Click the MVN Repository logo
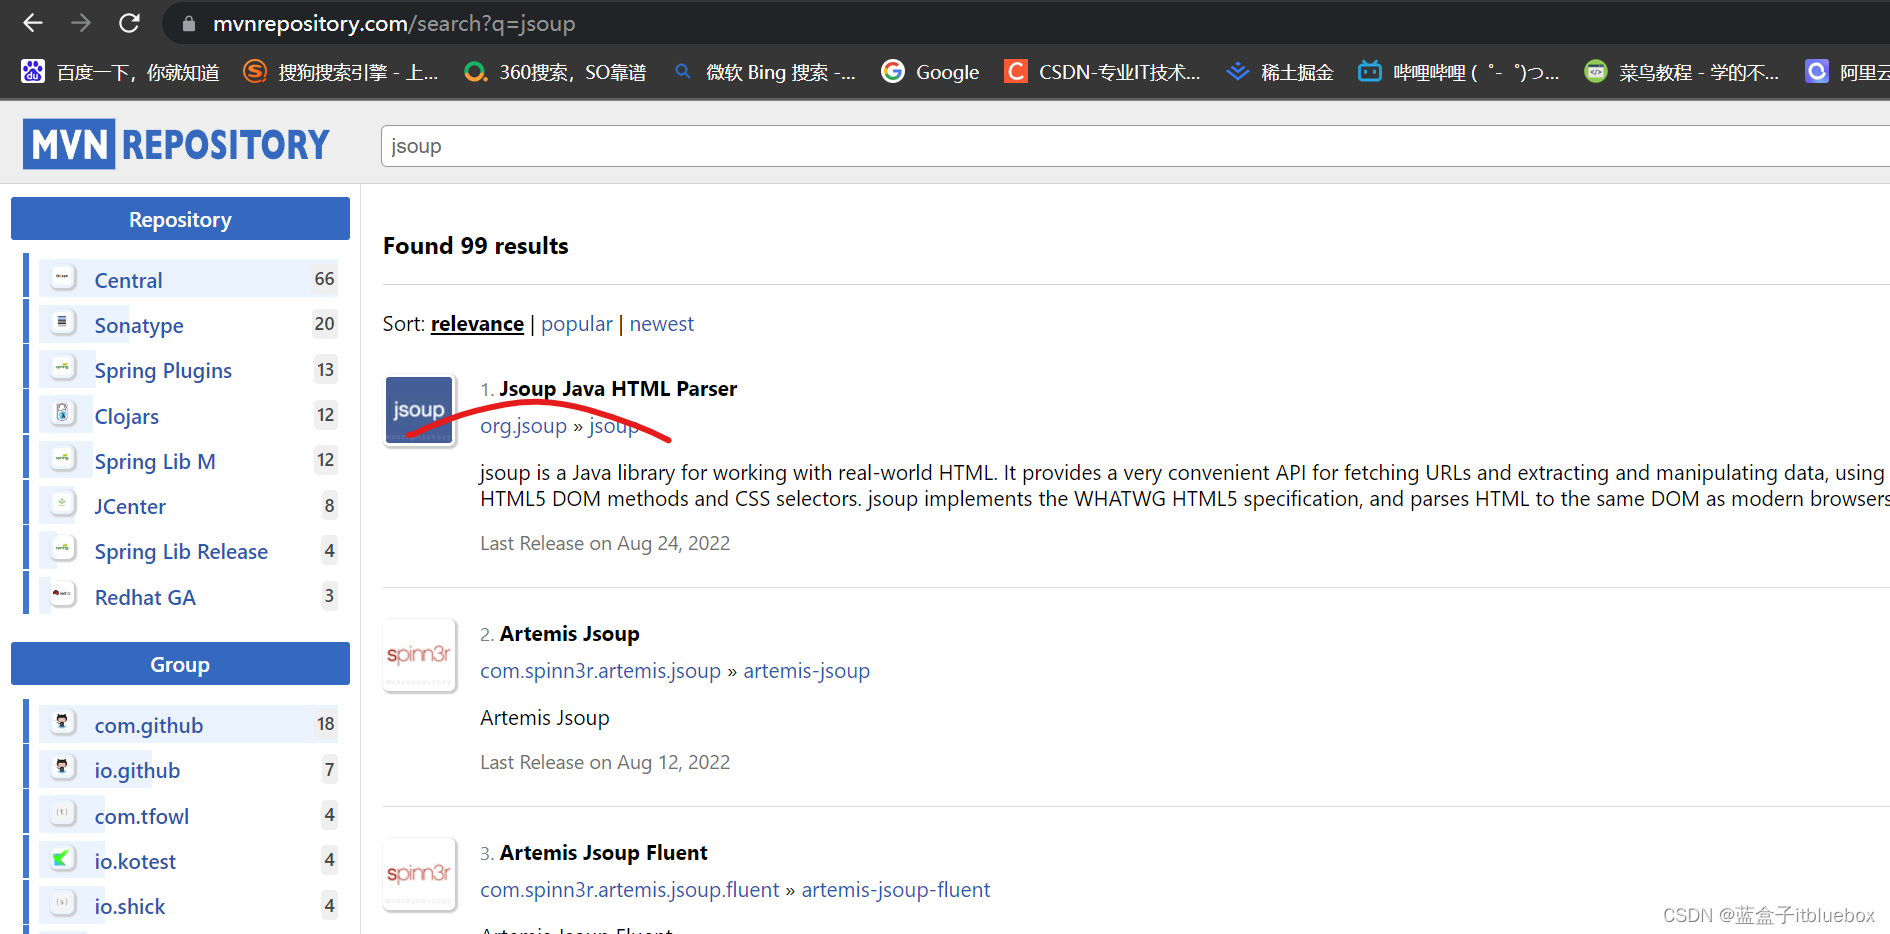Screen dimensions: 1890x934 pos(176,144)
